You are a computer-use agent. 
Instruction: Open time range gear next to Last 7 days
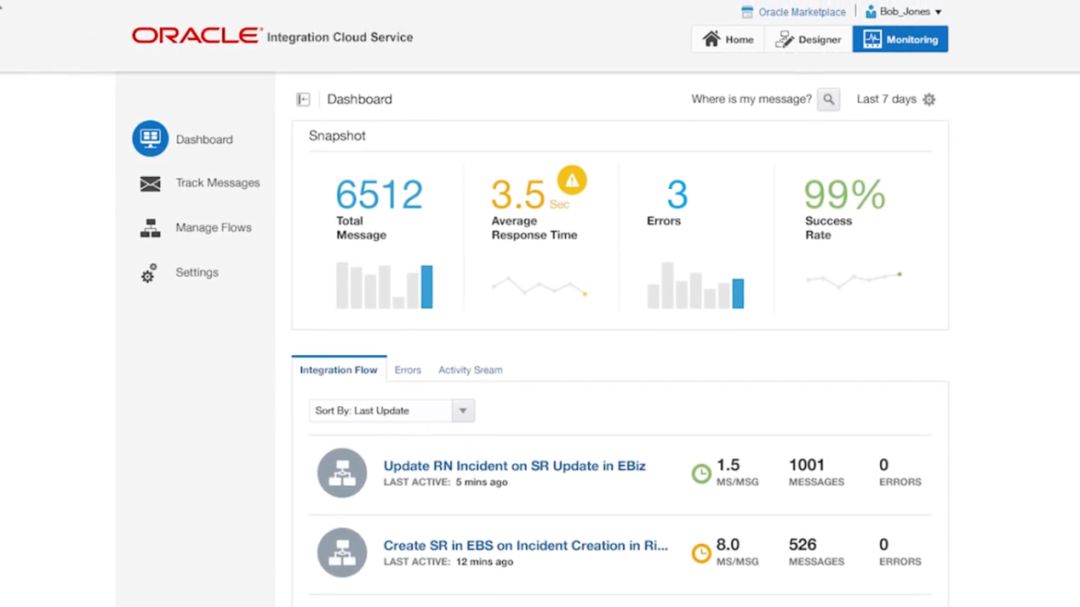pyautogui.click(x=929, y=100)
